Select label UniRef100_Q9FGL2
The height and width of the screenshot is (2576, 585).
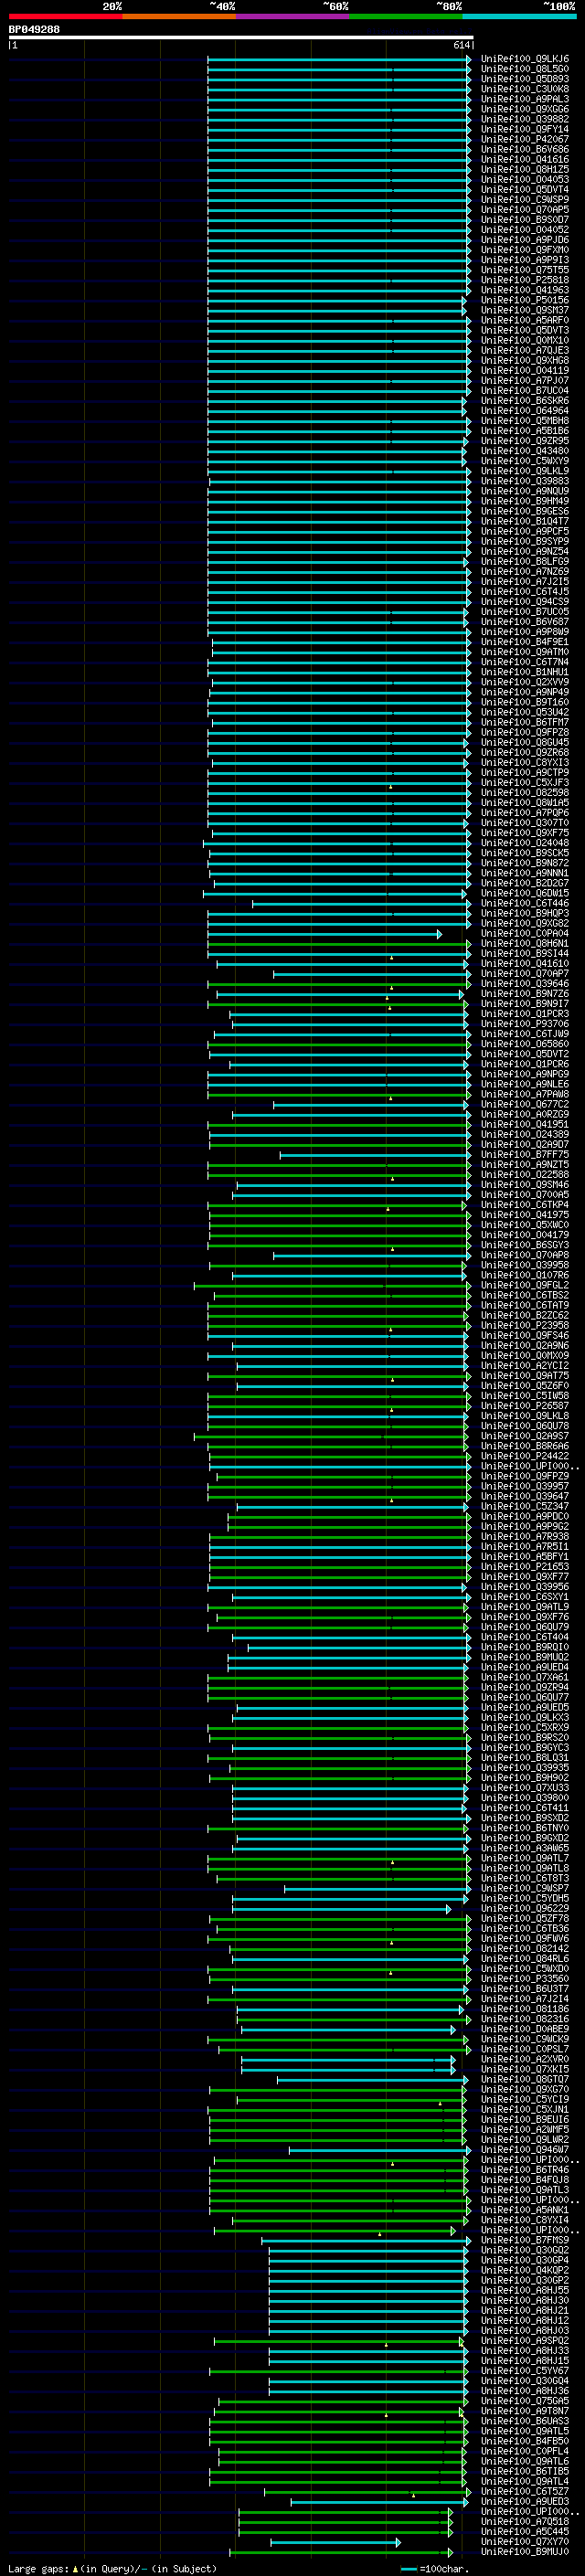525,1286
